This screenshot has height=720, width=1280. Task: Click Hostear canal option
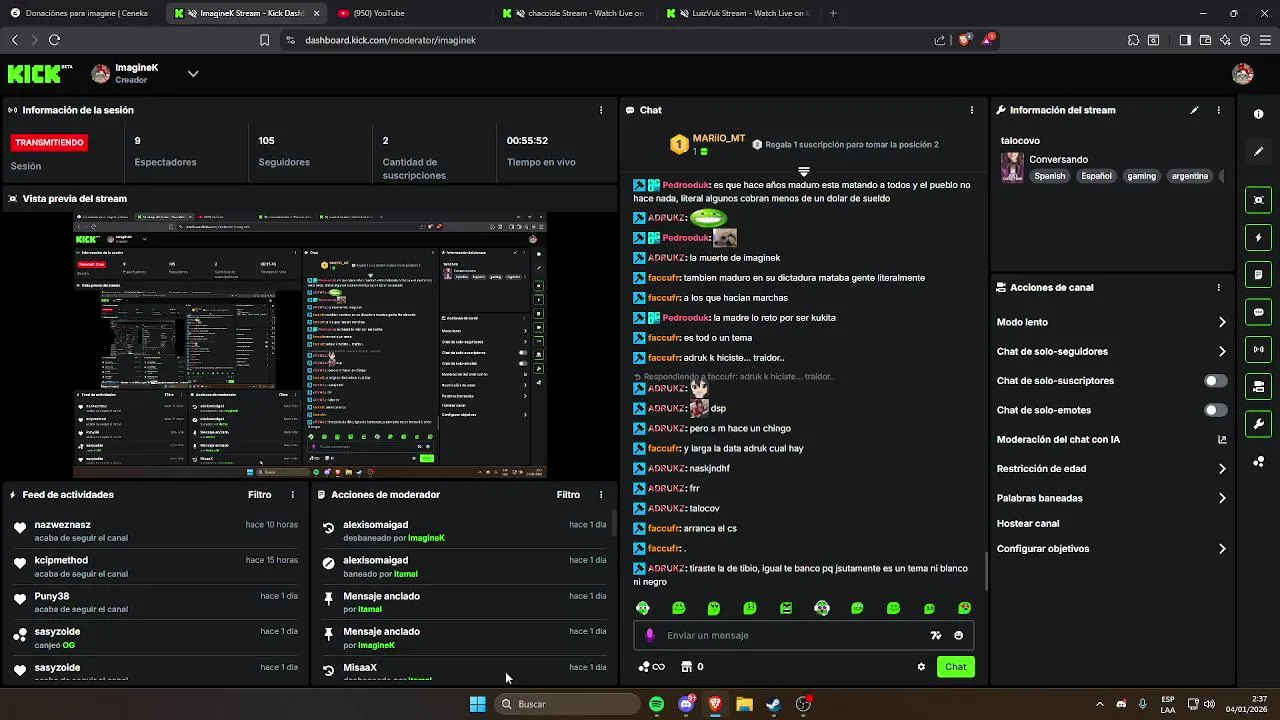coord(1028,524)
